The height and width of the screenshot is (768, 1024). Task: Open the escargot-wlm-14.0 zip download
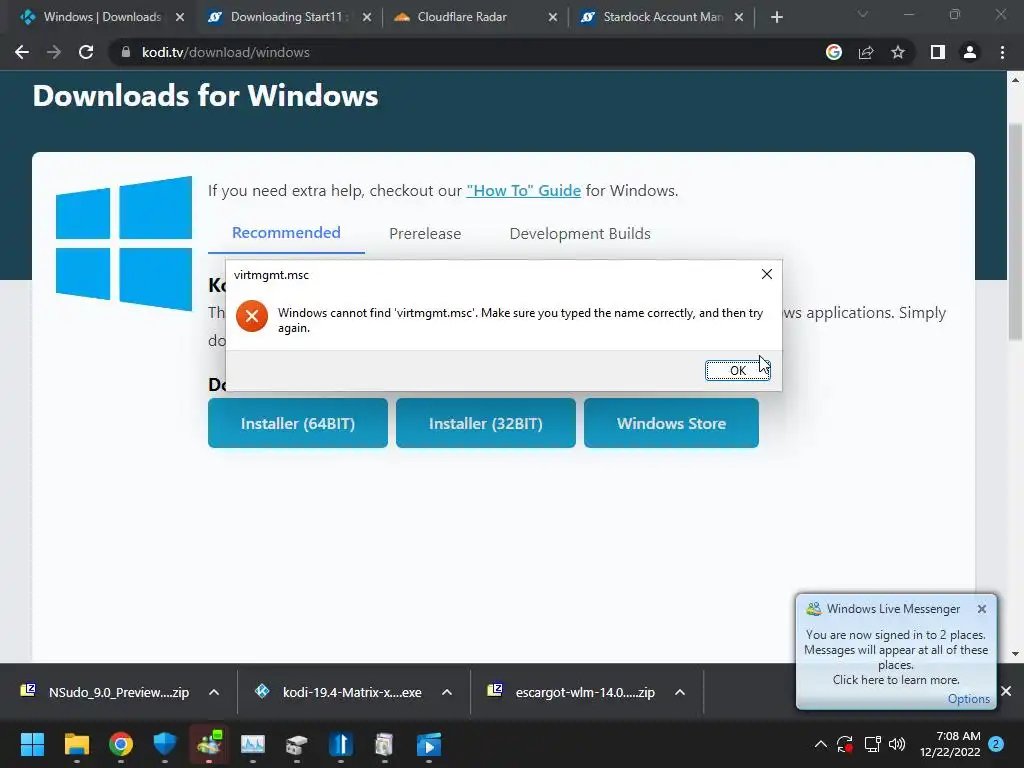(x=571, y=692)
